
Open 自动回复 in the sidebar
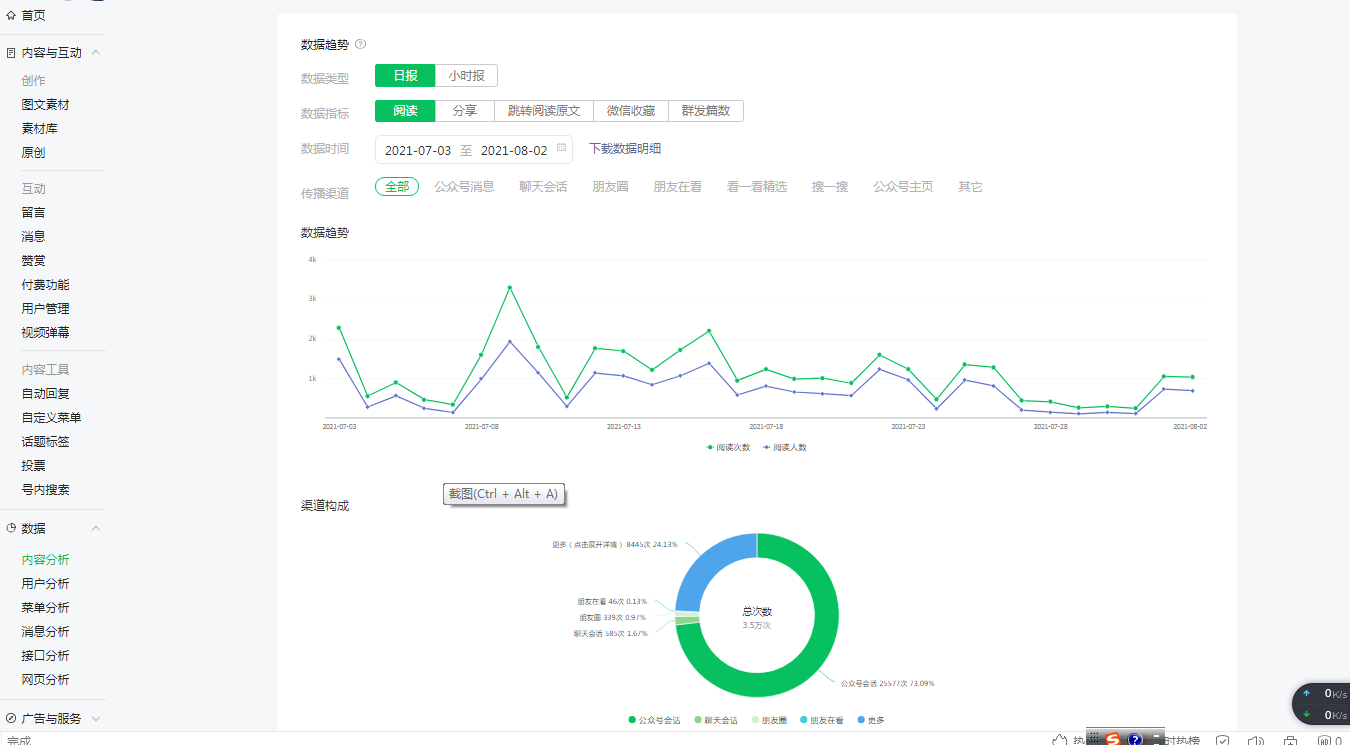(46, 394)
